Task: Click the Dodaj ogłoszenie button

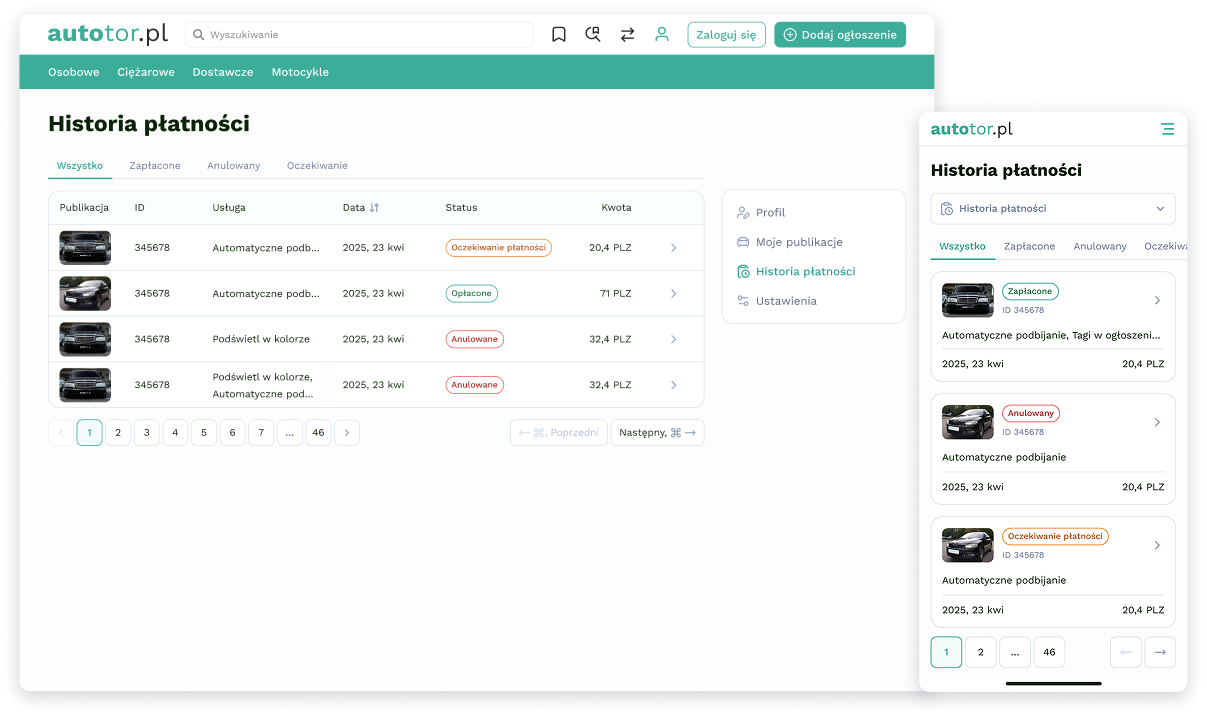Action: coord(840,34)
